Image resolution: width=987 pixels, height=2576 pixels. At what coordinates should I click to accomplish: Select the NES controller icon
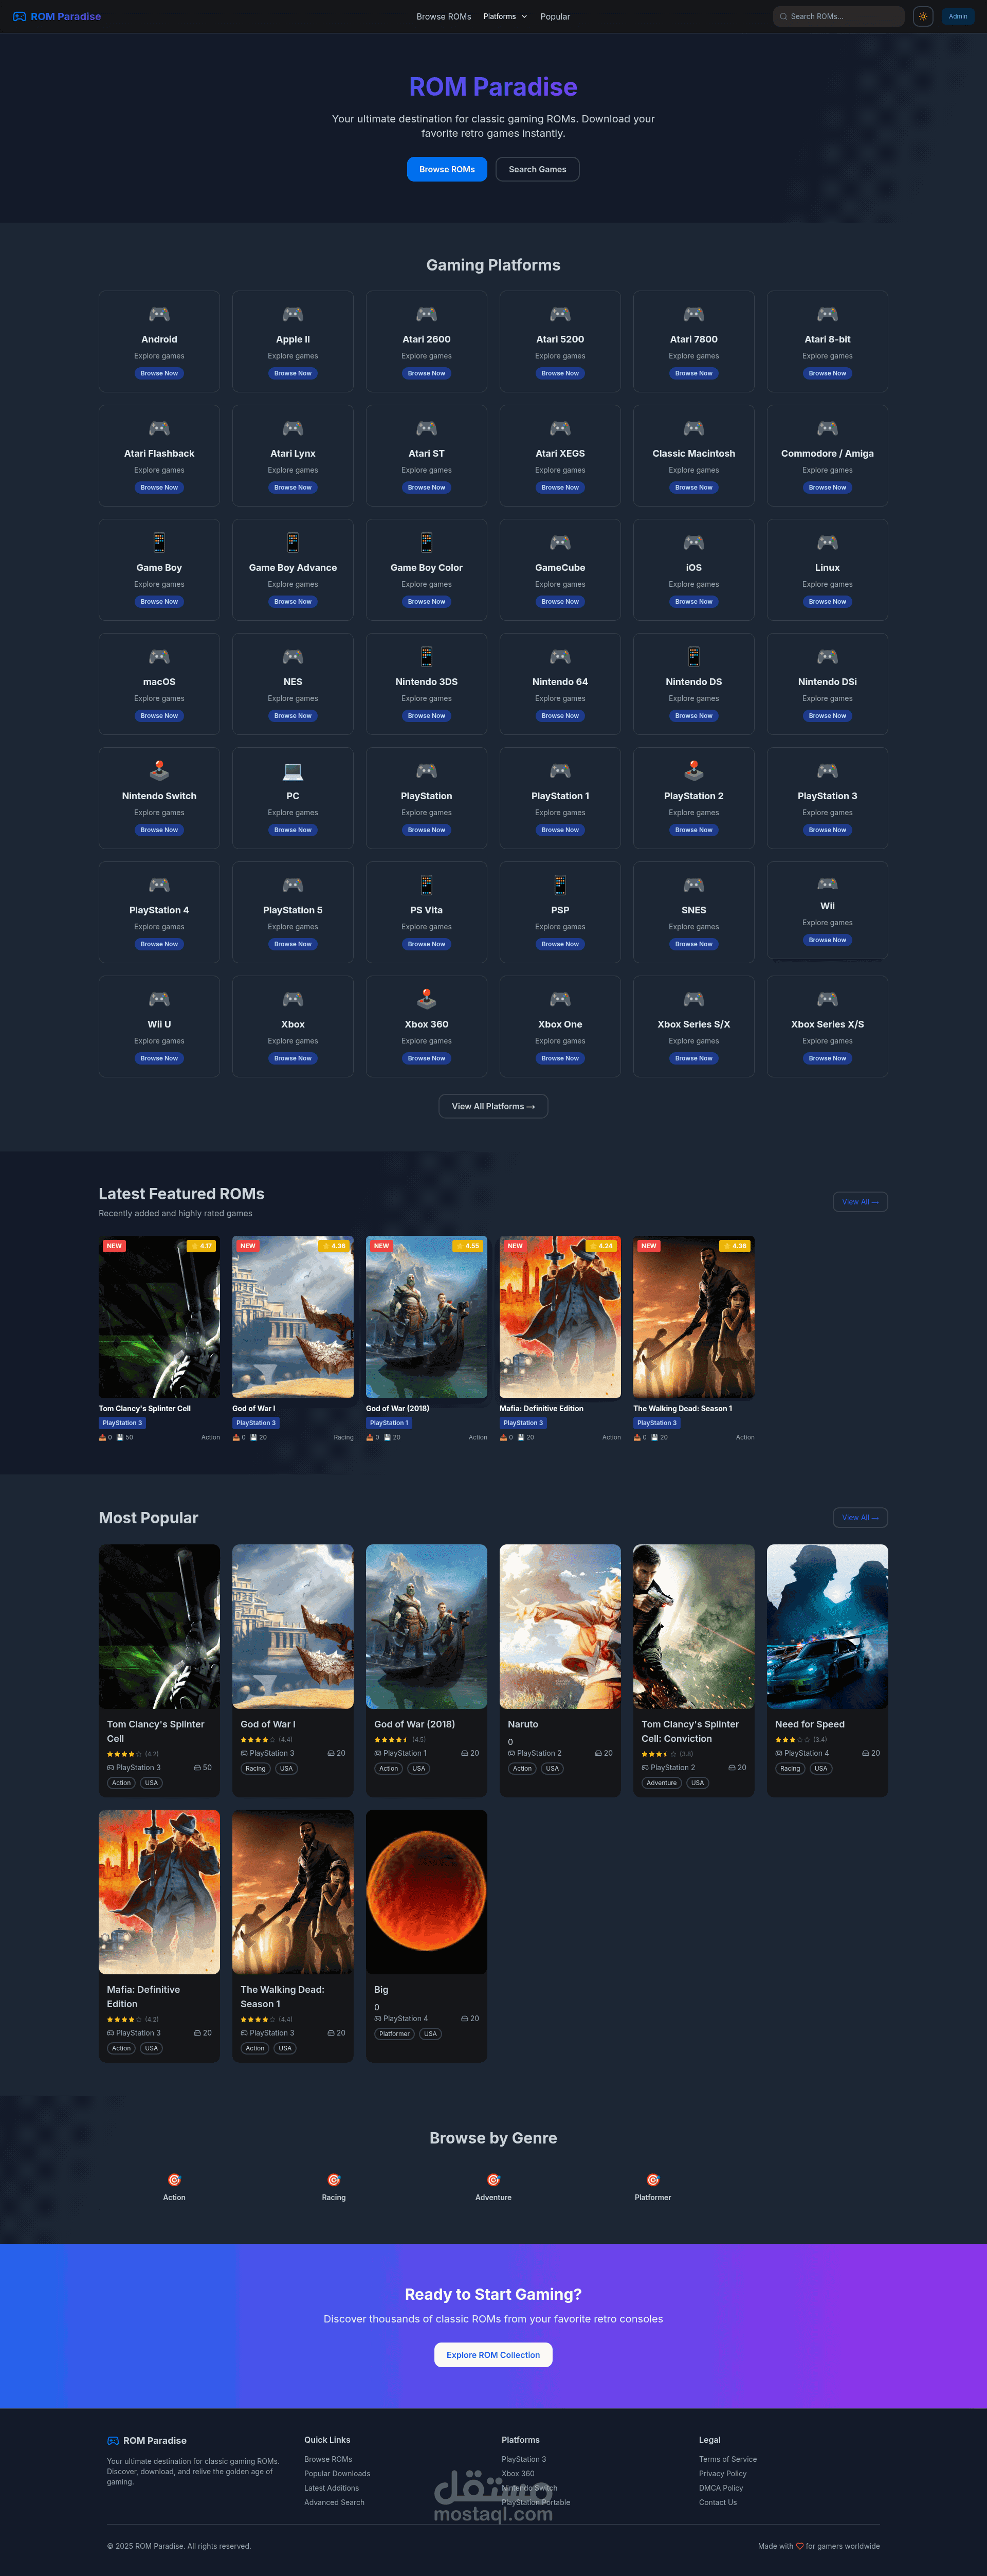pyautogui.click(x=293, y=657)
